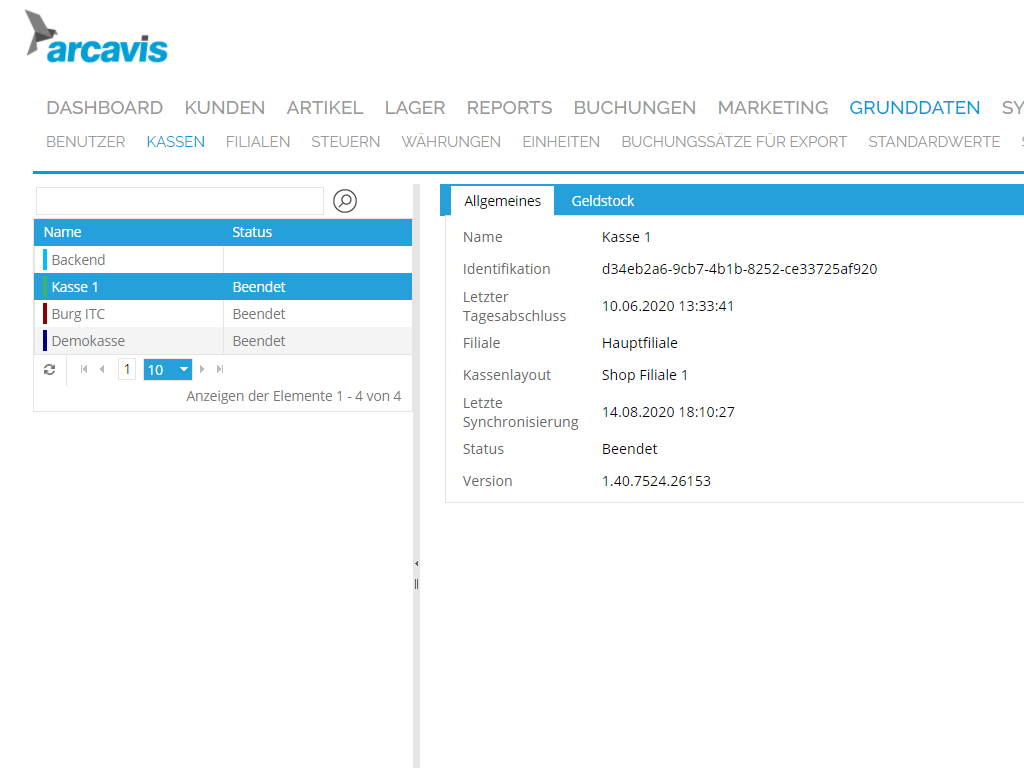Switch to the Geldstock tab
The image size is (1024, 768).
pos(603,201)
